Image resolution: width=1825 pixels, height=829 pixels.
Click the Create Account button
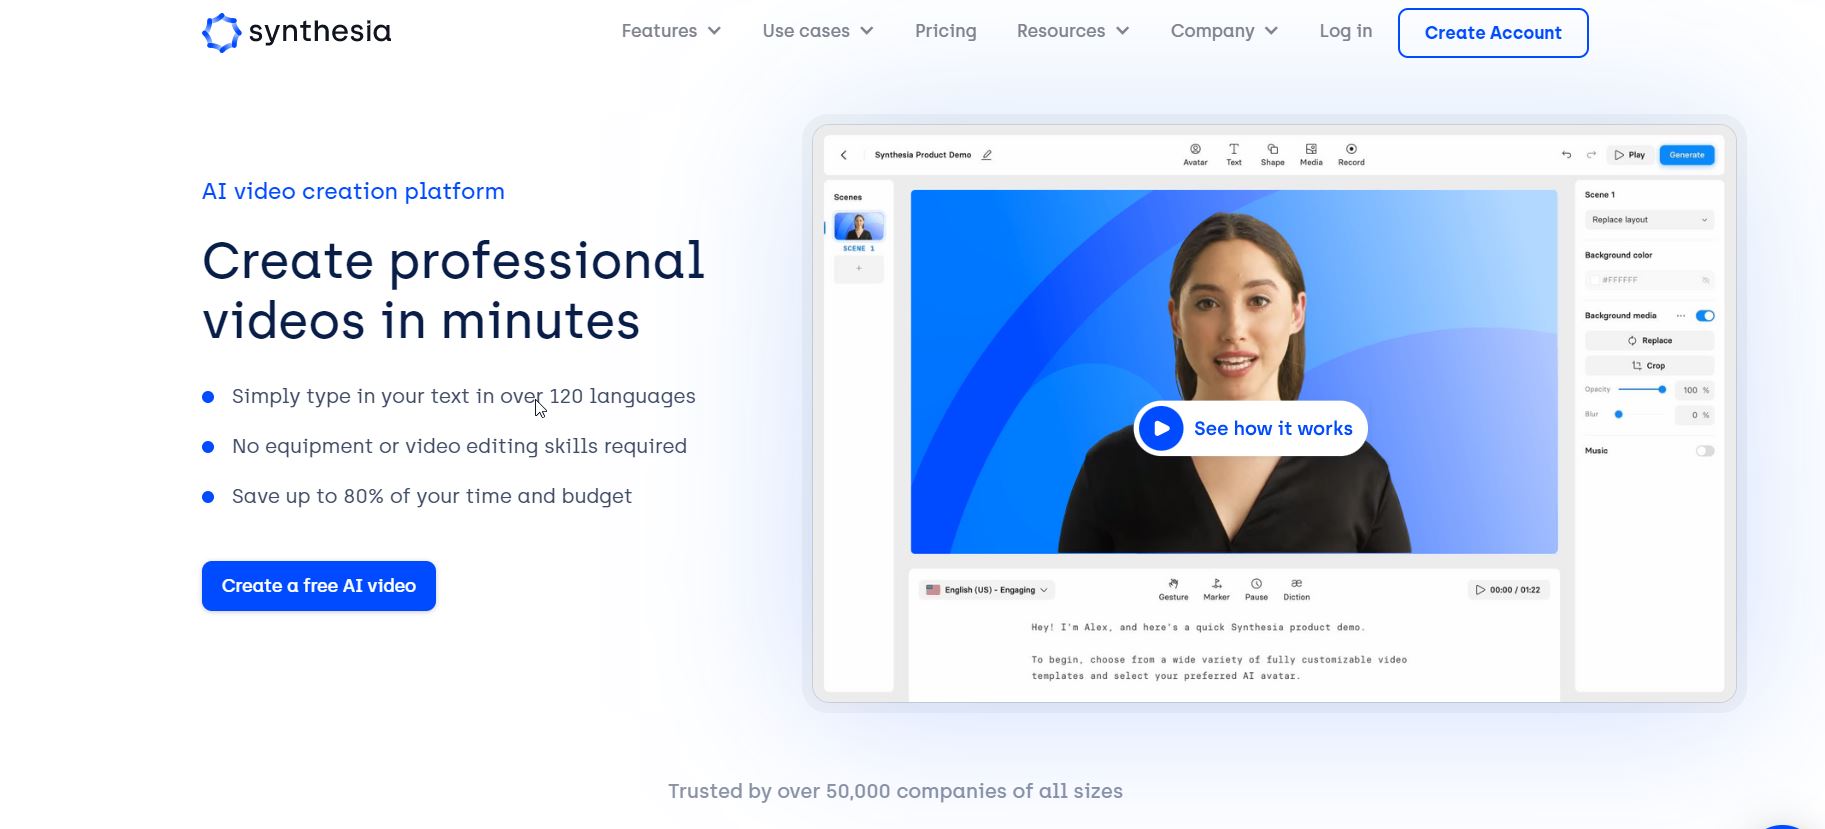coord(1492,33)
